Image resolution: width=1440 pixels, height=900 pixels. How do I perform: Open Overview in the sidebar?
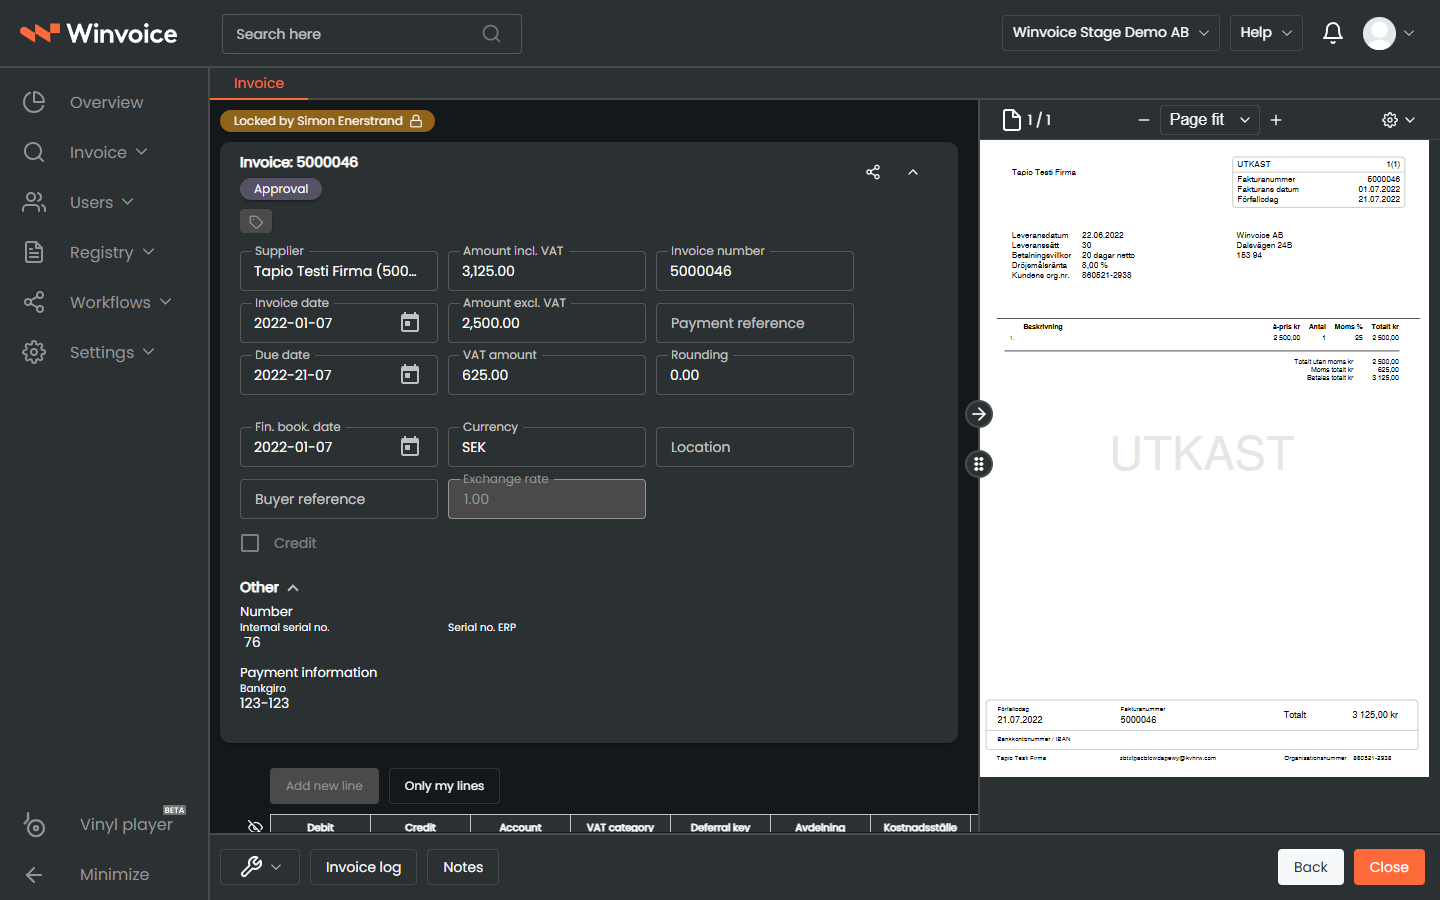(x=104, y=102)
